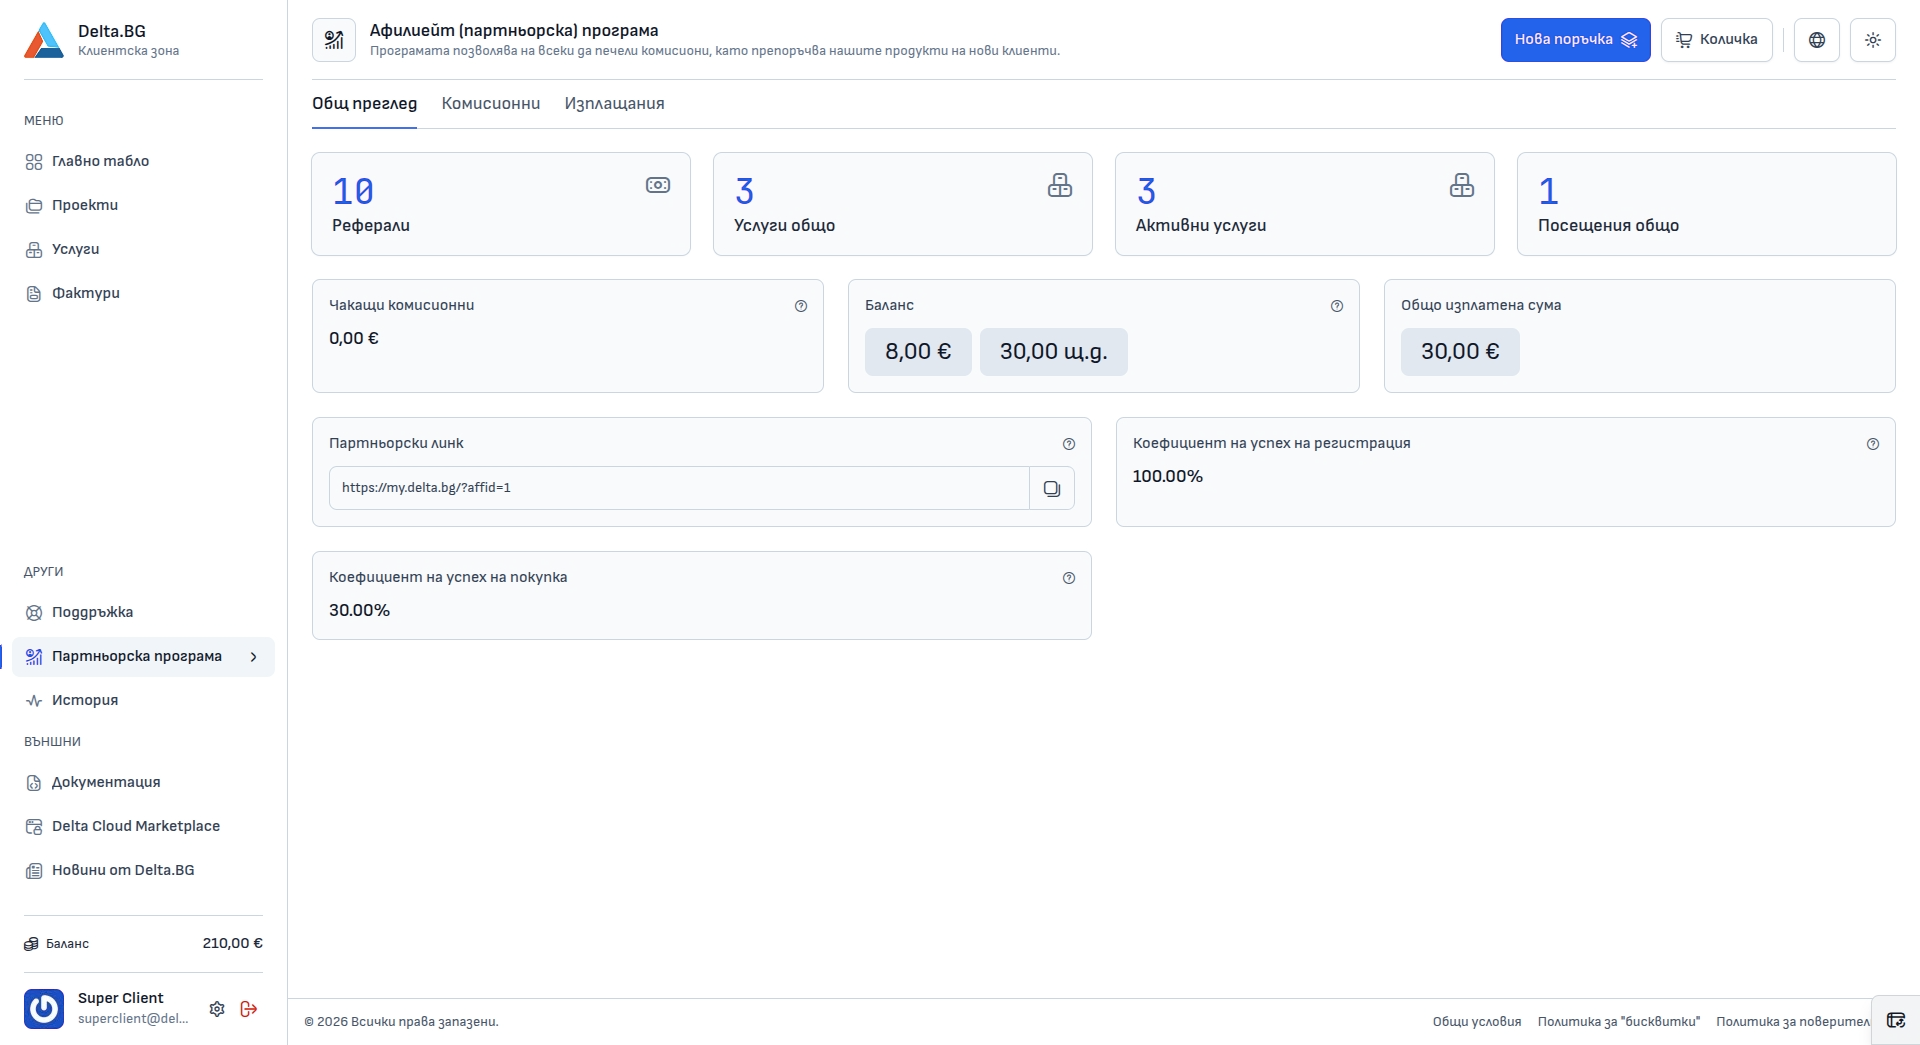
Task: Click help icon for Коефициент на успех на регистрация
Action: [x=1873, y=444]
